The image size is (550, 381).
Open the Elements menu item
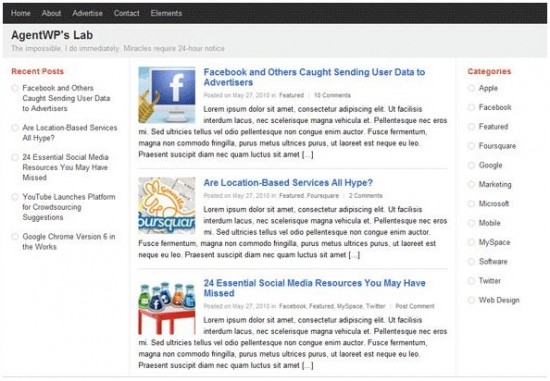(x=166, y=13)
